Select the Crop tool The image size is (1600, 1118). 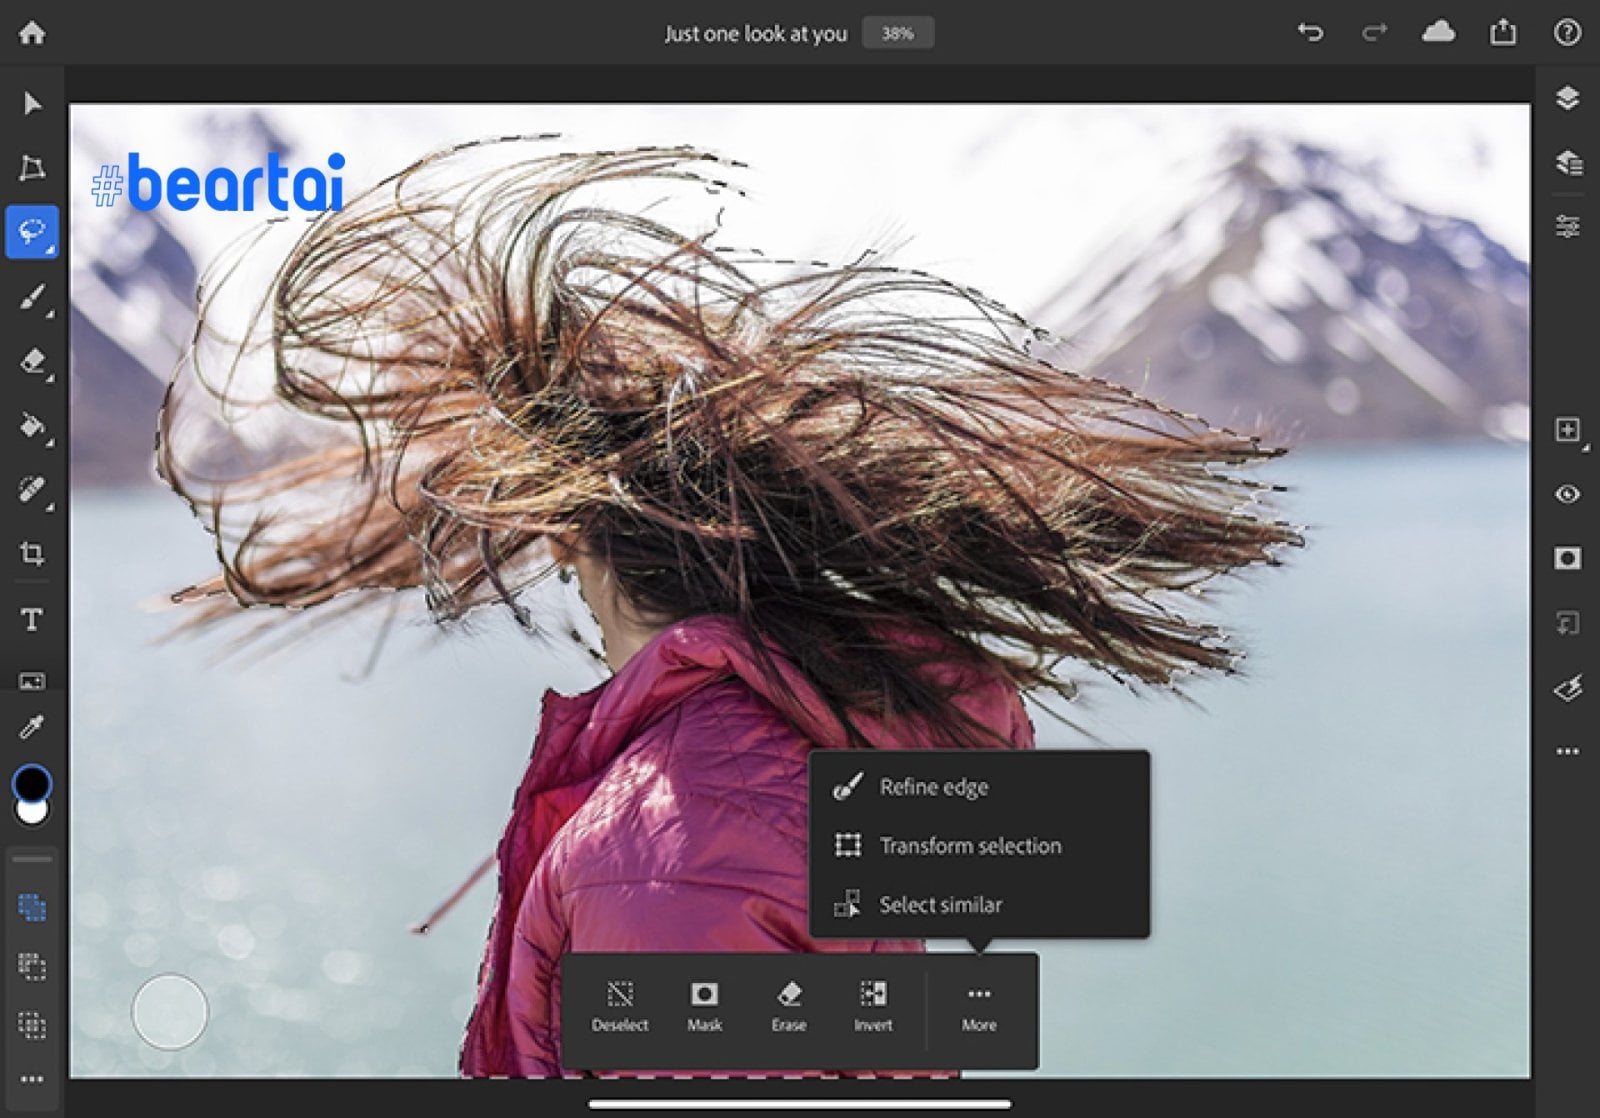pos(32,553)
